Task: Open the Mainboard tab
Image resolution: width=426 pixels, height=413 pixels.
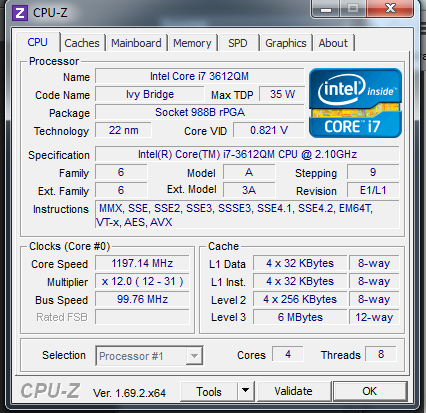Action: tap(136, 43)
